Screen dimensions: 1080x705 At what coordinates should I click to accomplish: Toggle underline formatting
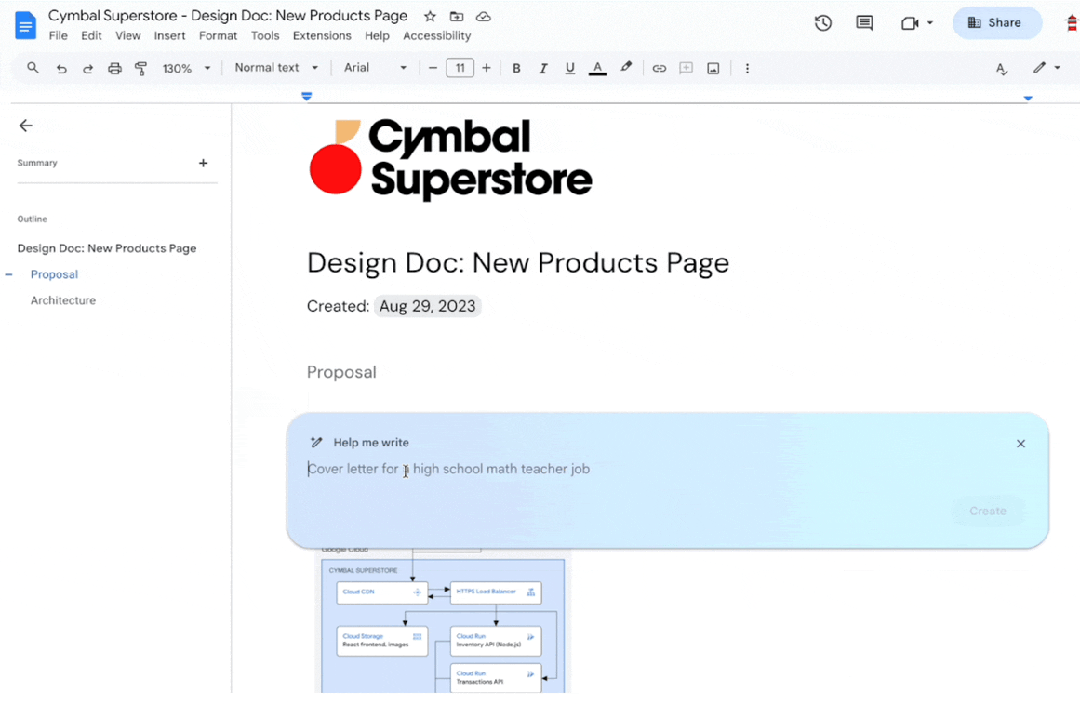pyautogui.click(x=570, y=68)
